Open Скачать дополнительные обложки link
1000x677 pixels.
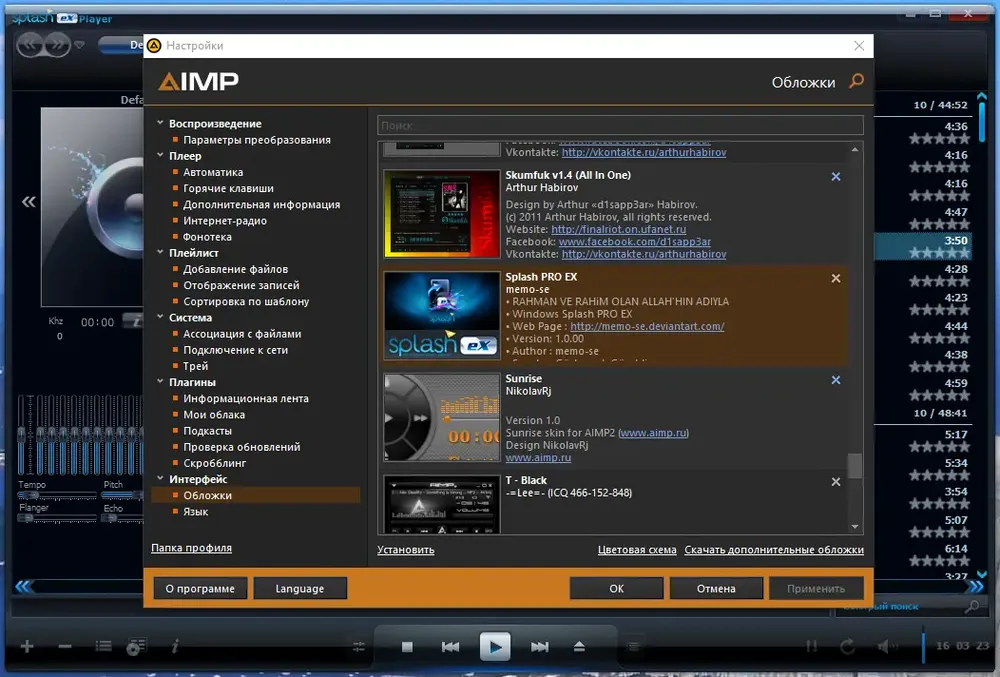774,550
